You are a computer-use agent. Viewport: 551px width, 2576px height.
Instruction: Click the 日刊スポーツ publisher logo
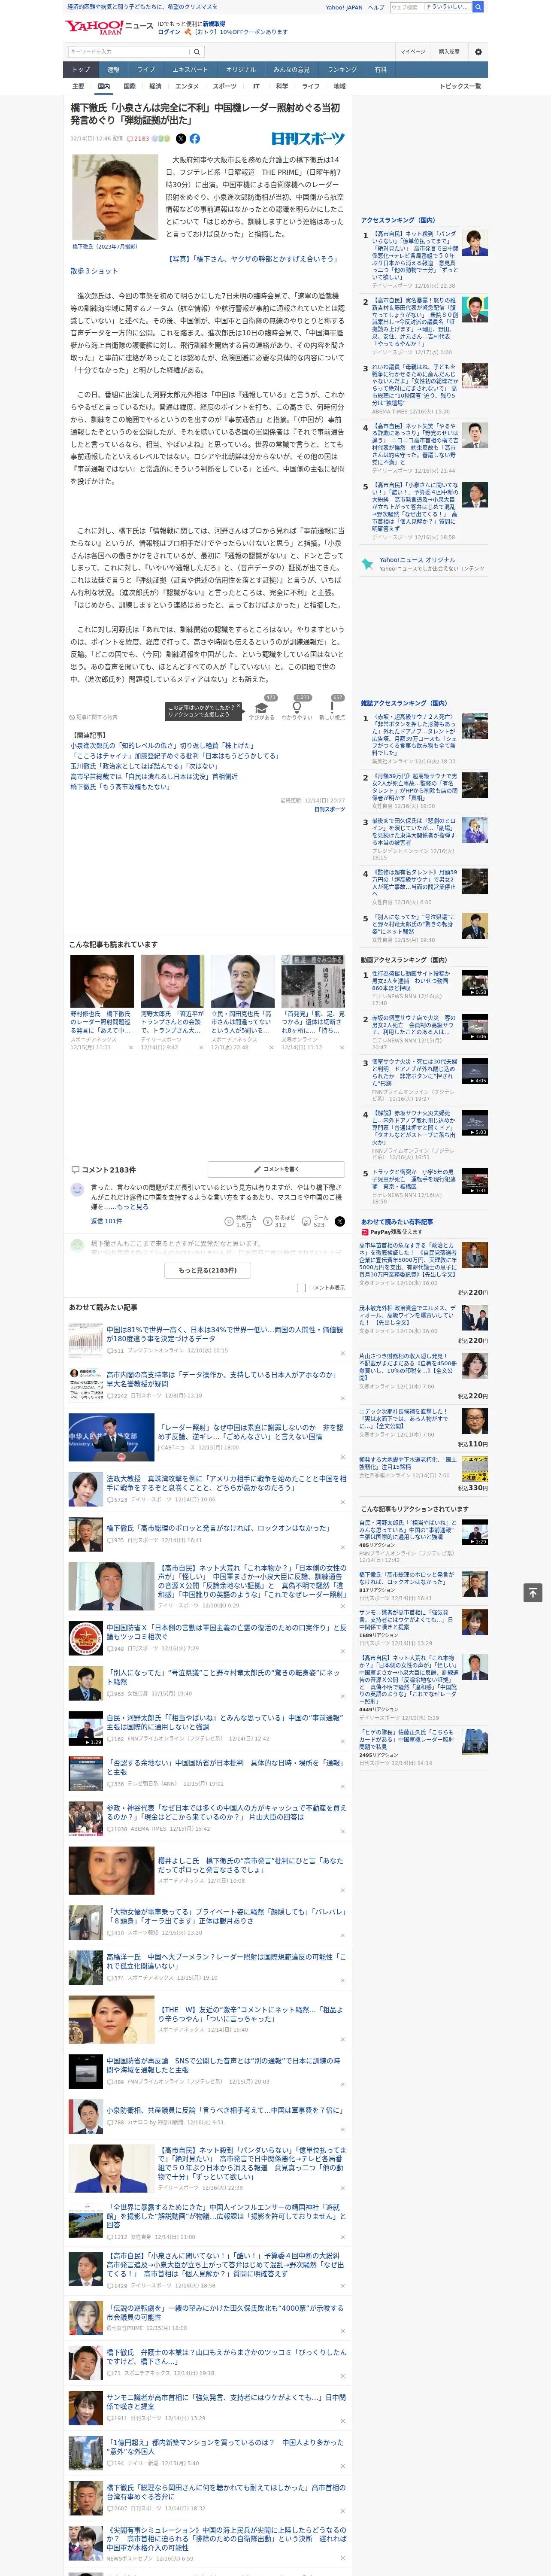(x=308, y=139)
